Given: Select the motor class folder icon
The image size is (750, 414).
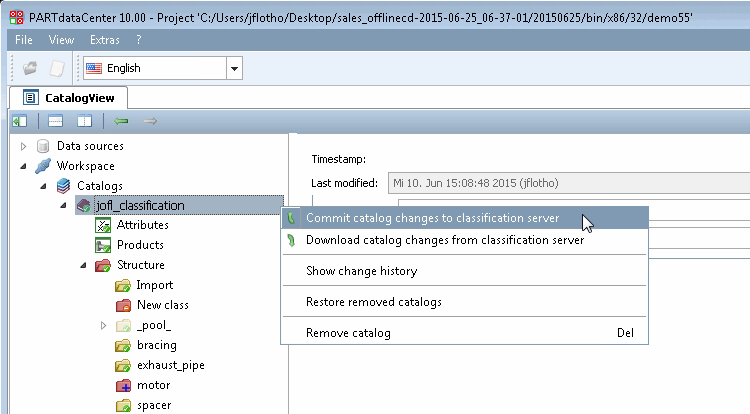Looking at the screenshot, I should [123, 385].
